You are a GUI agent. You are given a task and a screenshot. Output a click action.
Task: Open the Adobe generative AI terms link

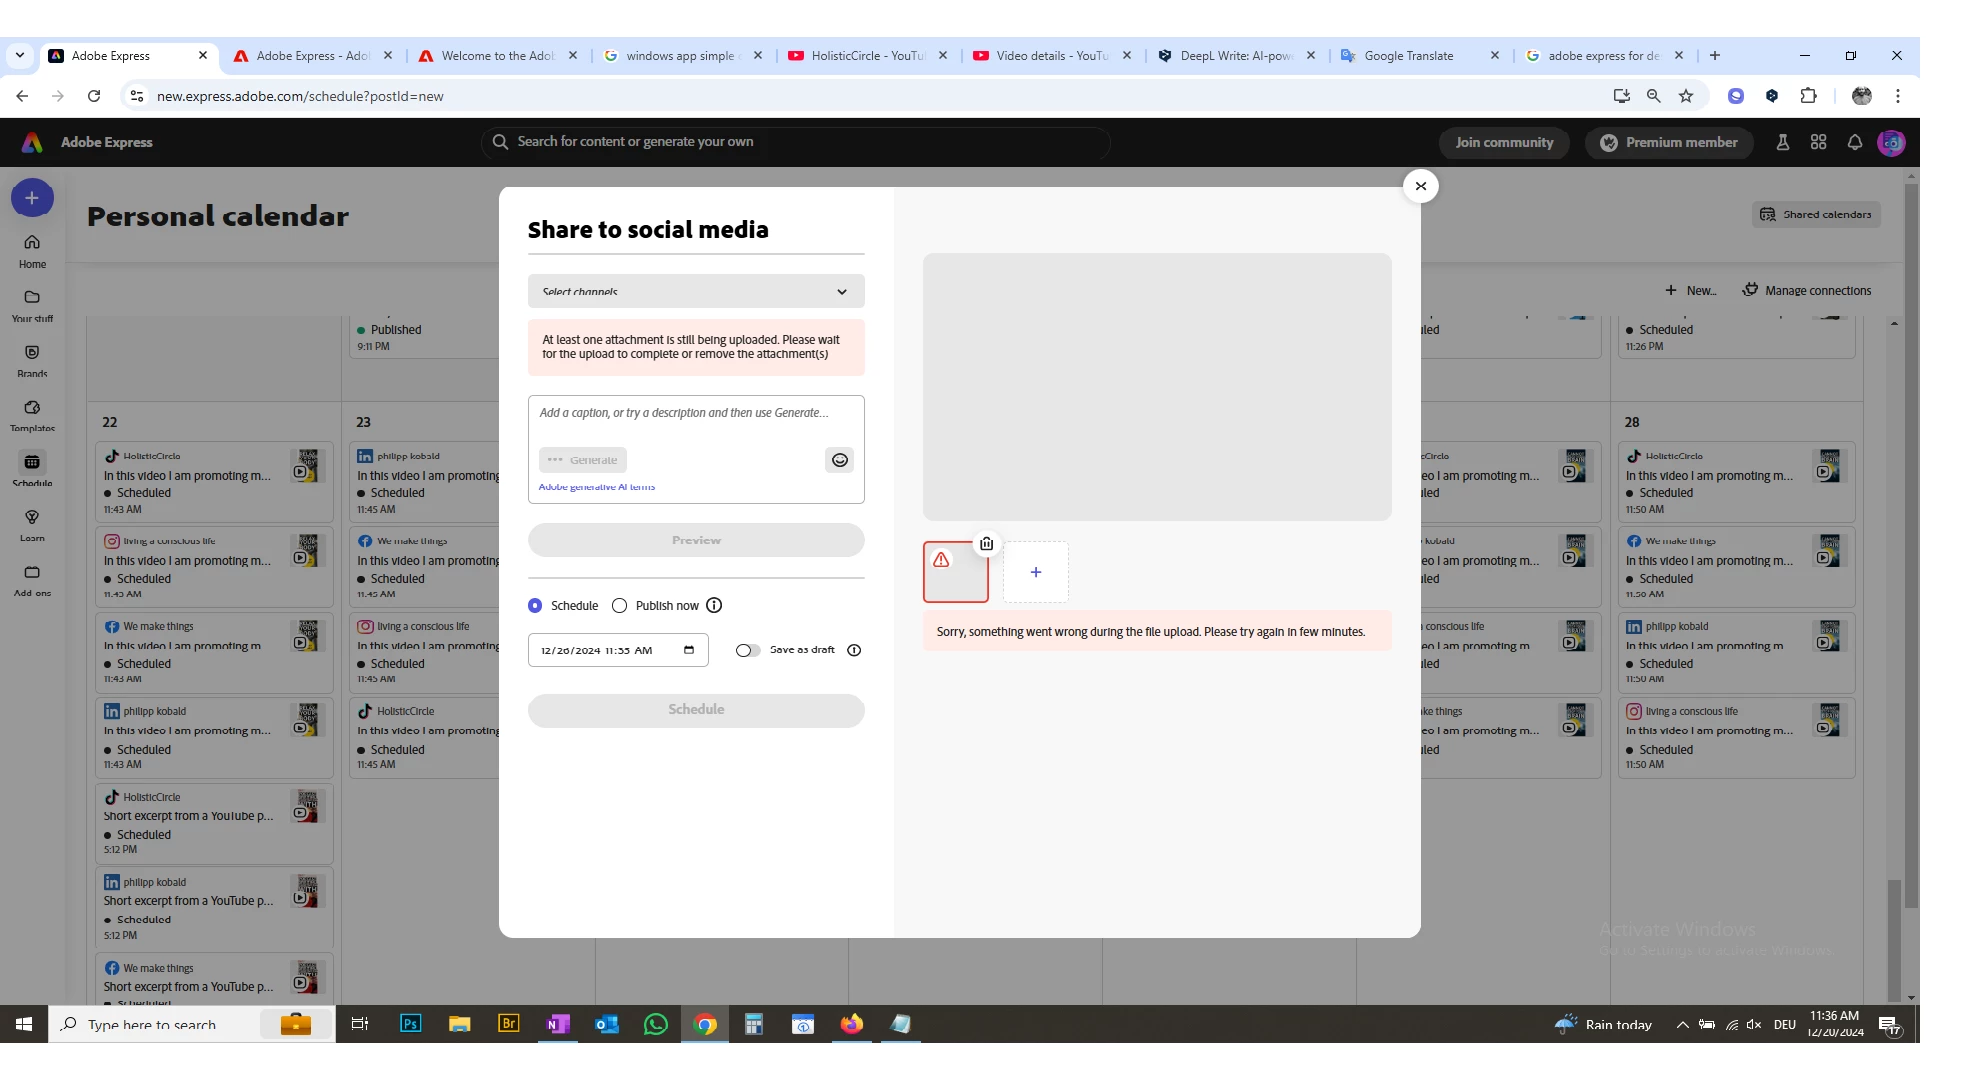(x=597, y=487)
